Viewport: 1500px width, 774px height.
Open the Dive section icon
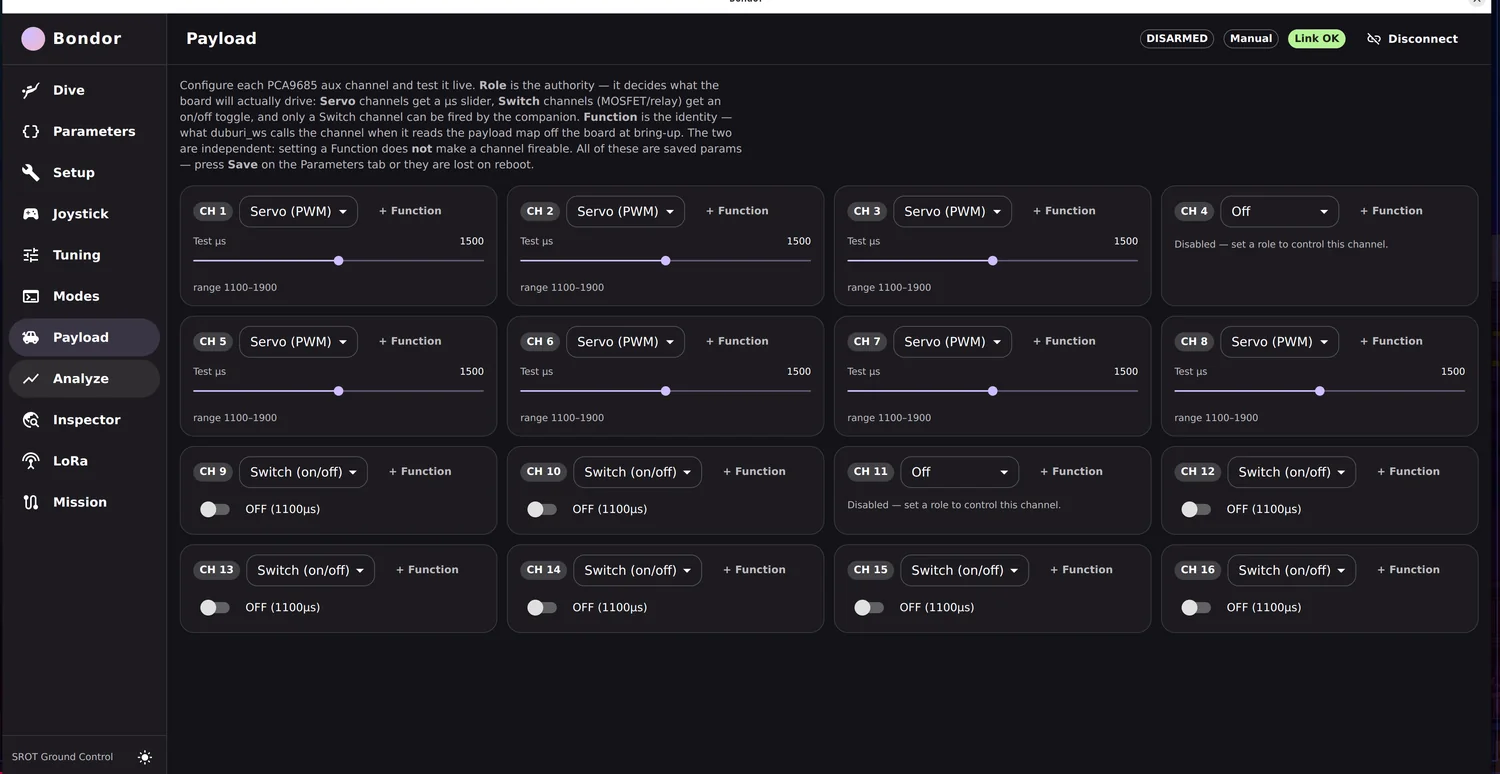(x=31, y=90)
